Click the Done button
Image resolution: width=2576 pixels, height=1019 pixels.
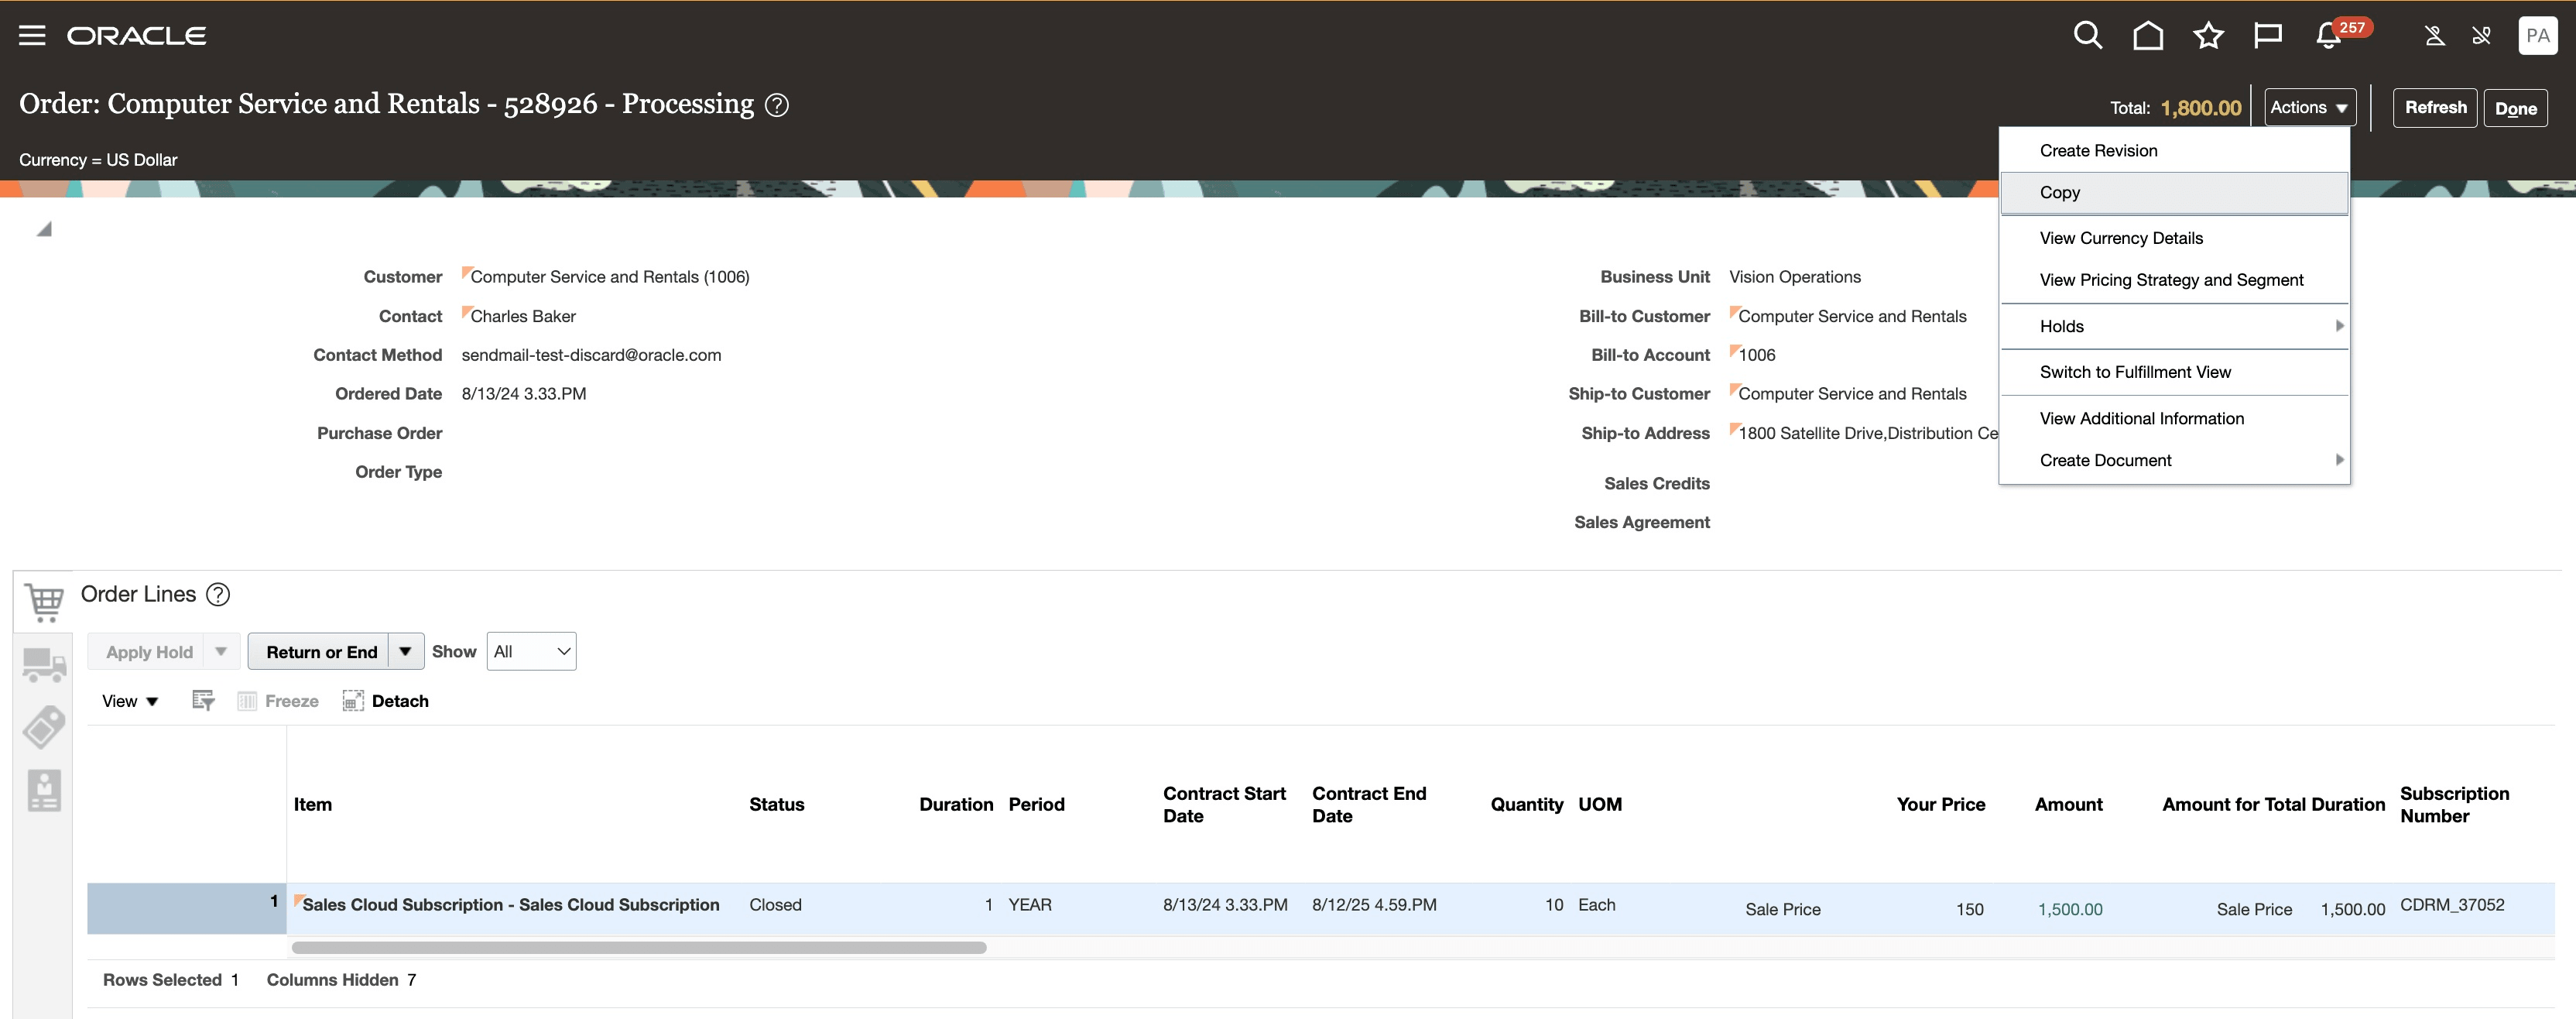tap(2515, 108)
